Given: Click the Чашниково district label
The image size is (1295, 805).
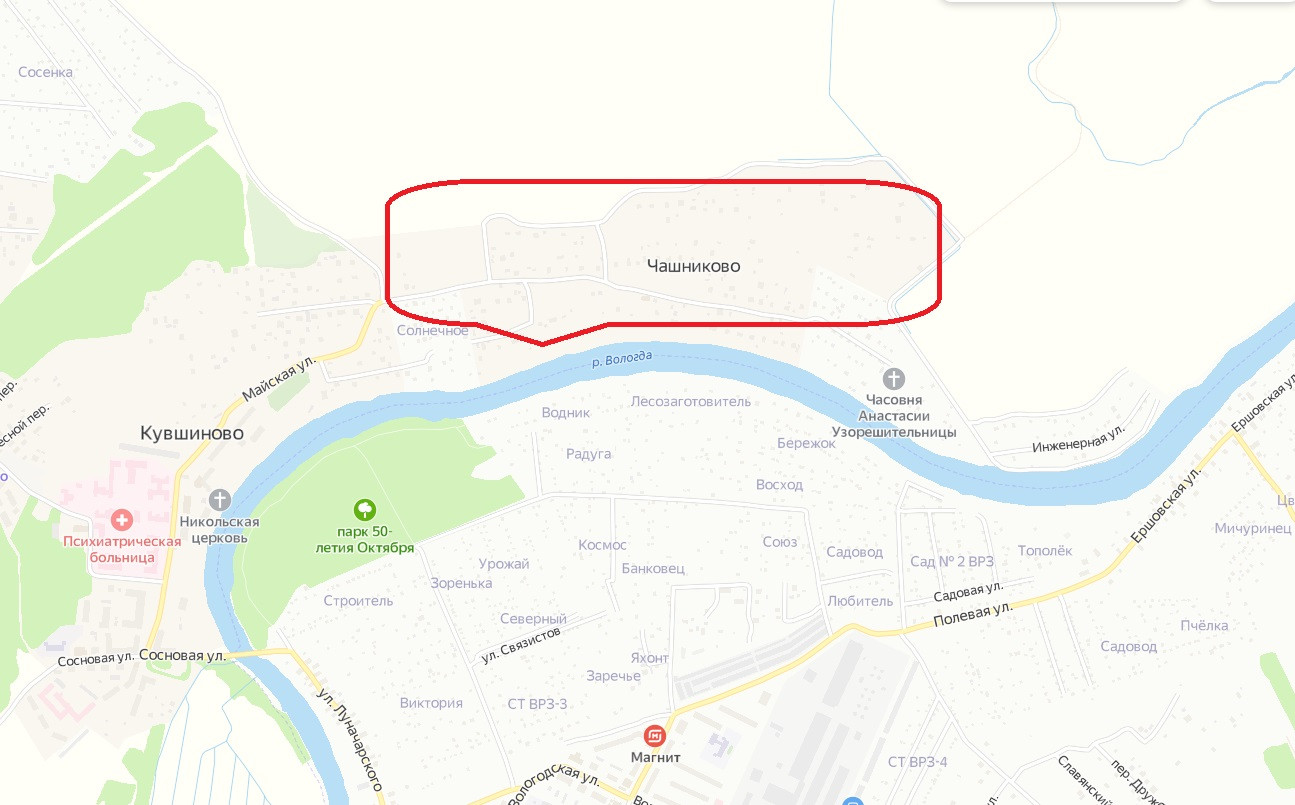Looking at the screenshot, I should [x=693, y=266].
